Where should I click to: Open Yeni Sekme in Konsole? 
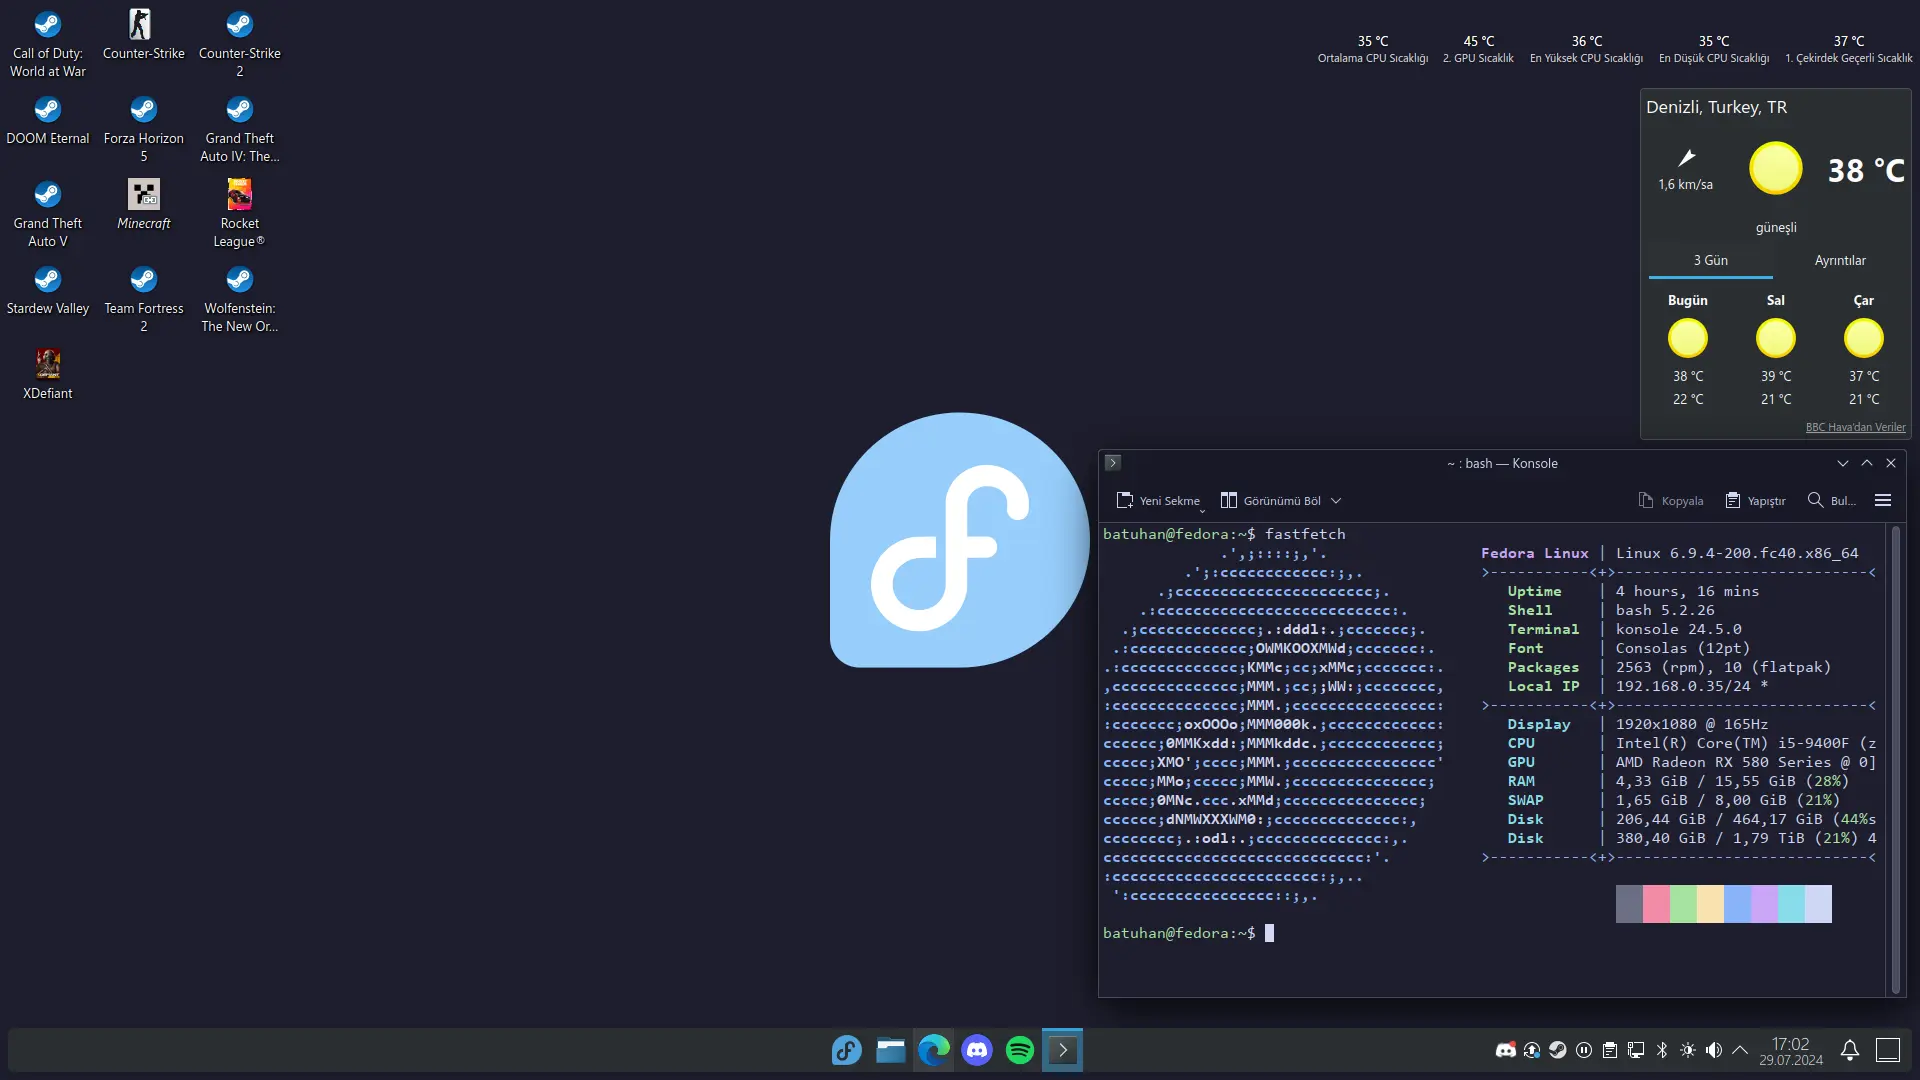coord(1158,501)
